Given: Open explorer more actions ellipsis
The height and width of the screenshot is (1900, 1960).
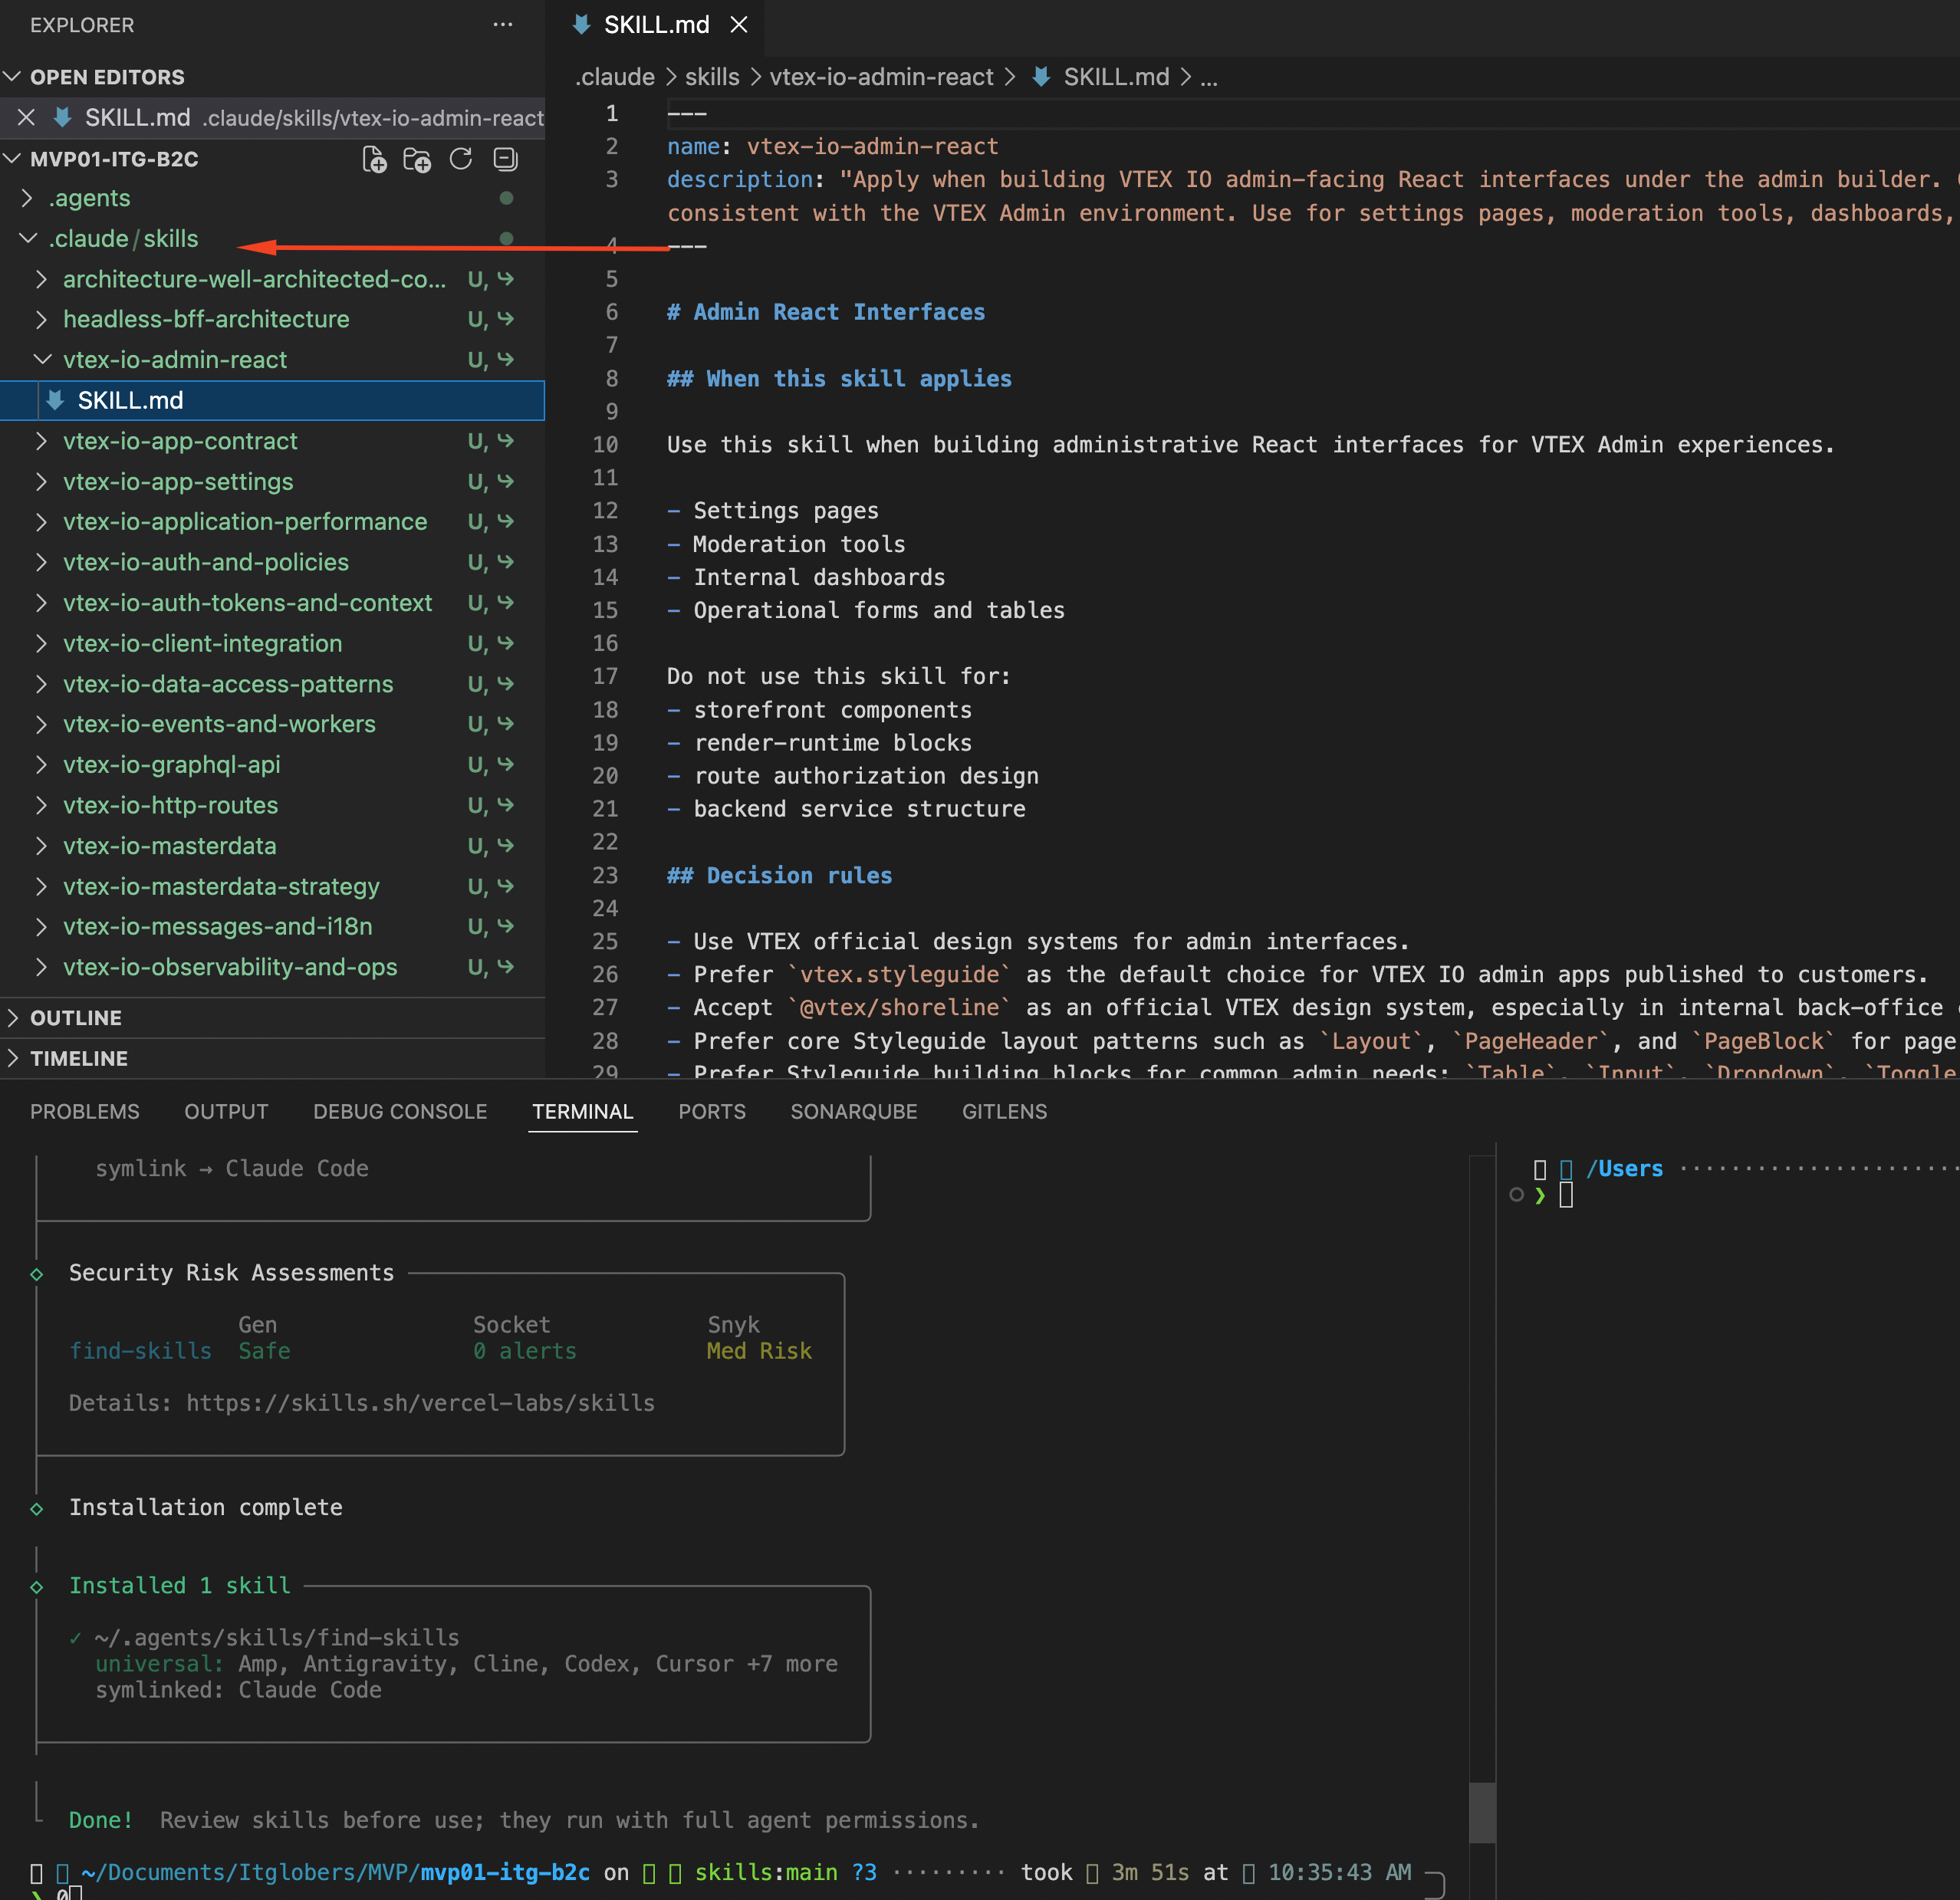Looking at the screenshot, I should coord(503,24).
